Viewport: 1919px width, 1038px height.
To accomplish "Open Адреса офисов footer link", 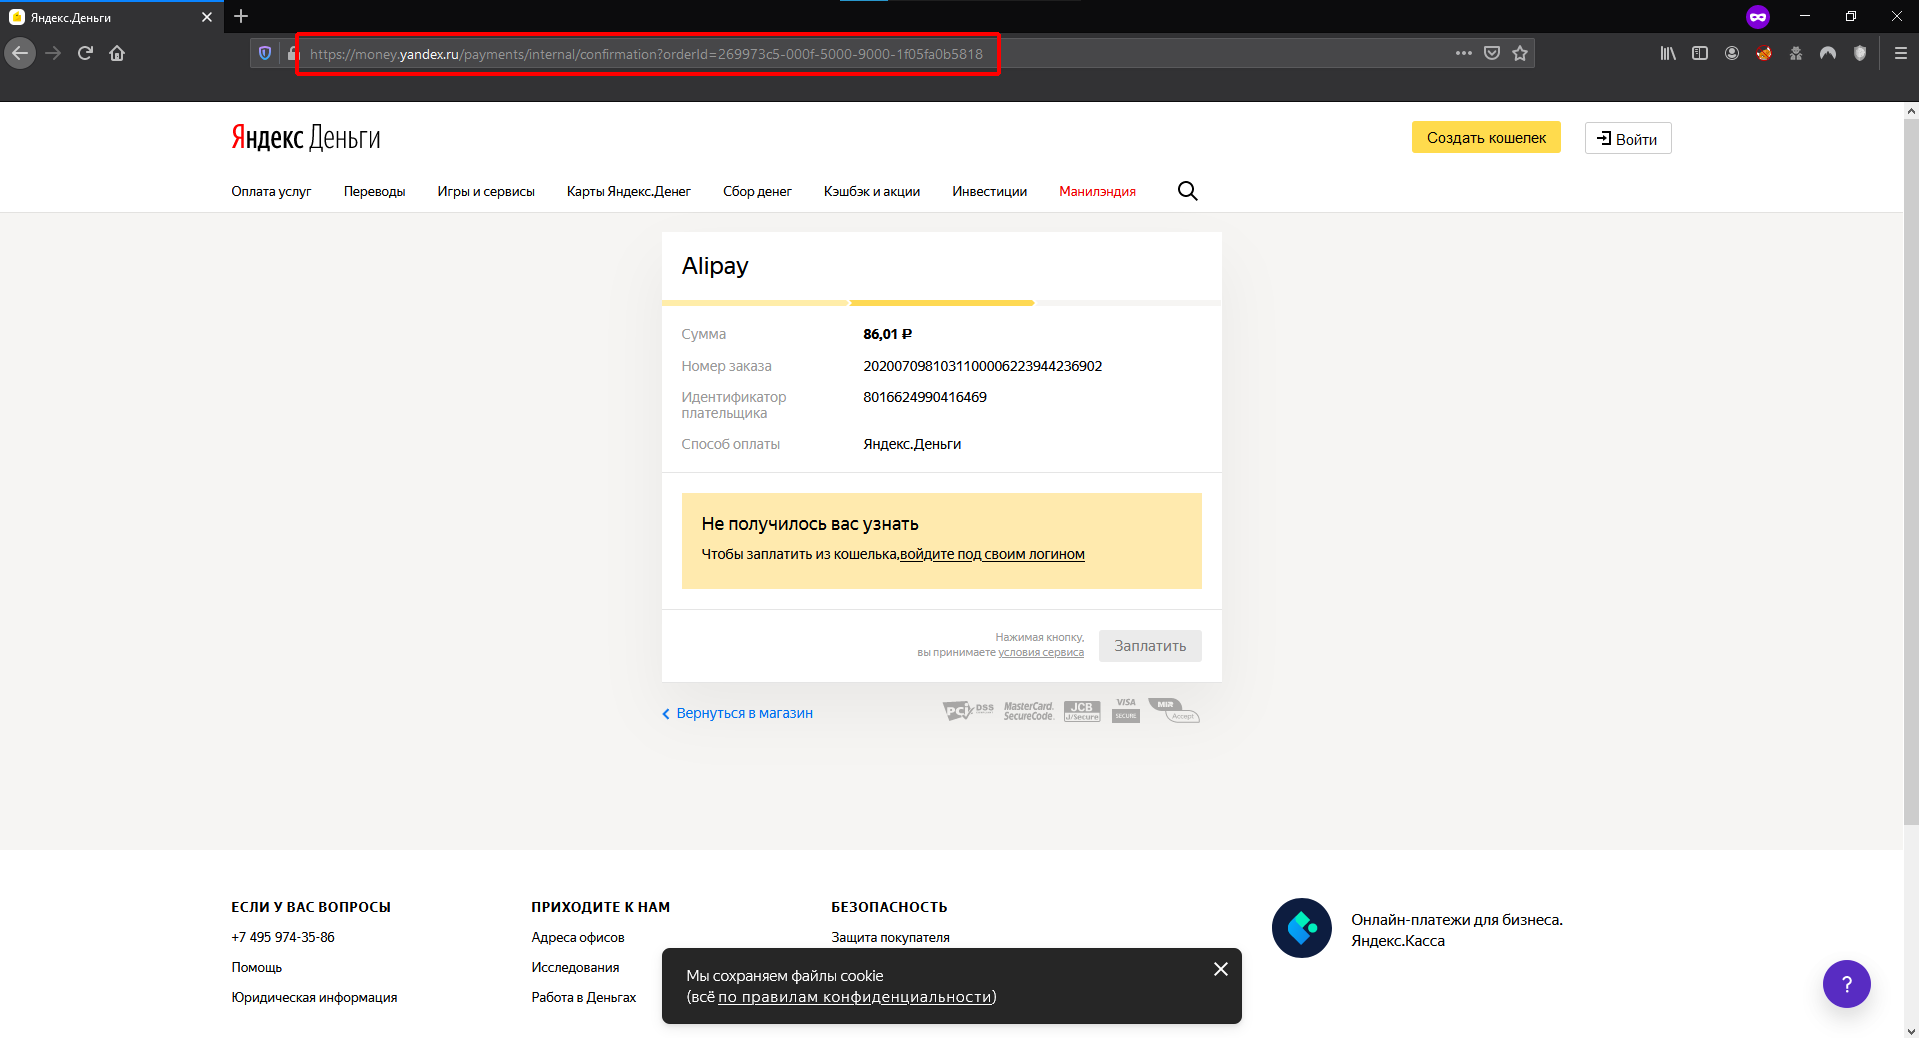I will point(578,937).
